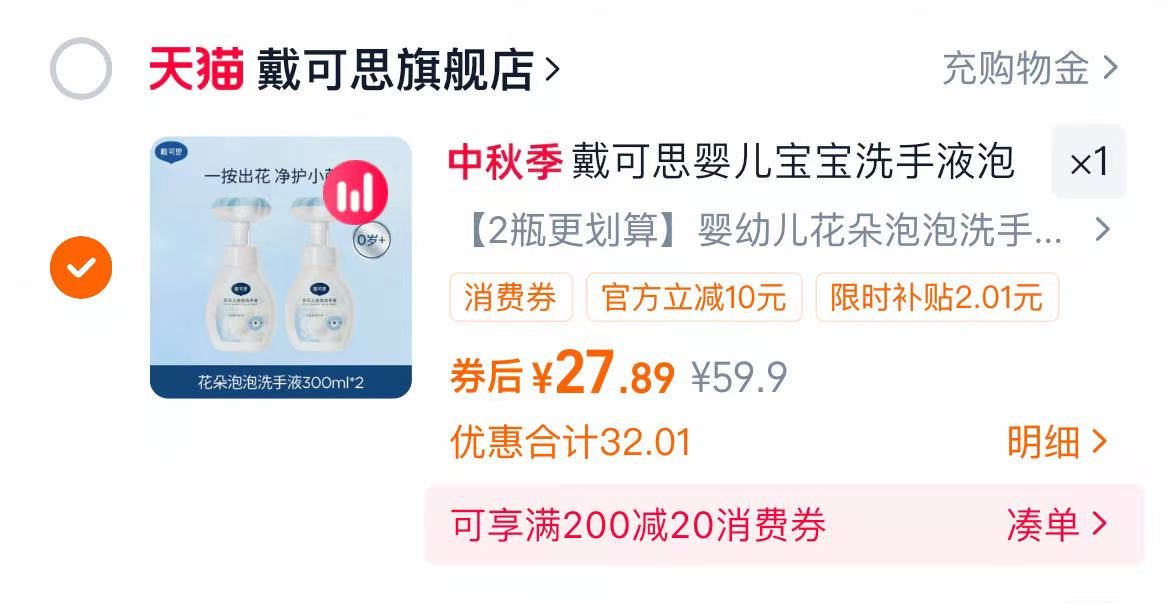Select the store checkbox for 戴可思旗舰店
Viewport: 1170px width, 603px height.
81,69
